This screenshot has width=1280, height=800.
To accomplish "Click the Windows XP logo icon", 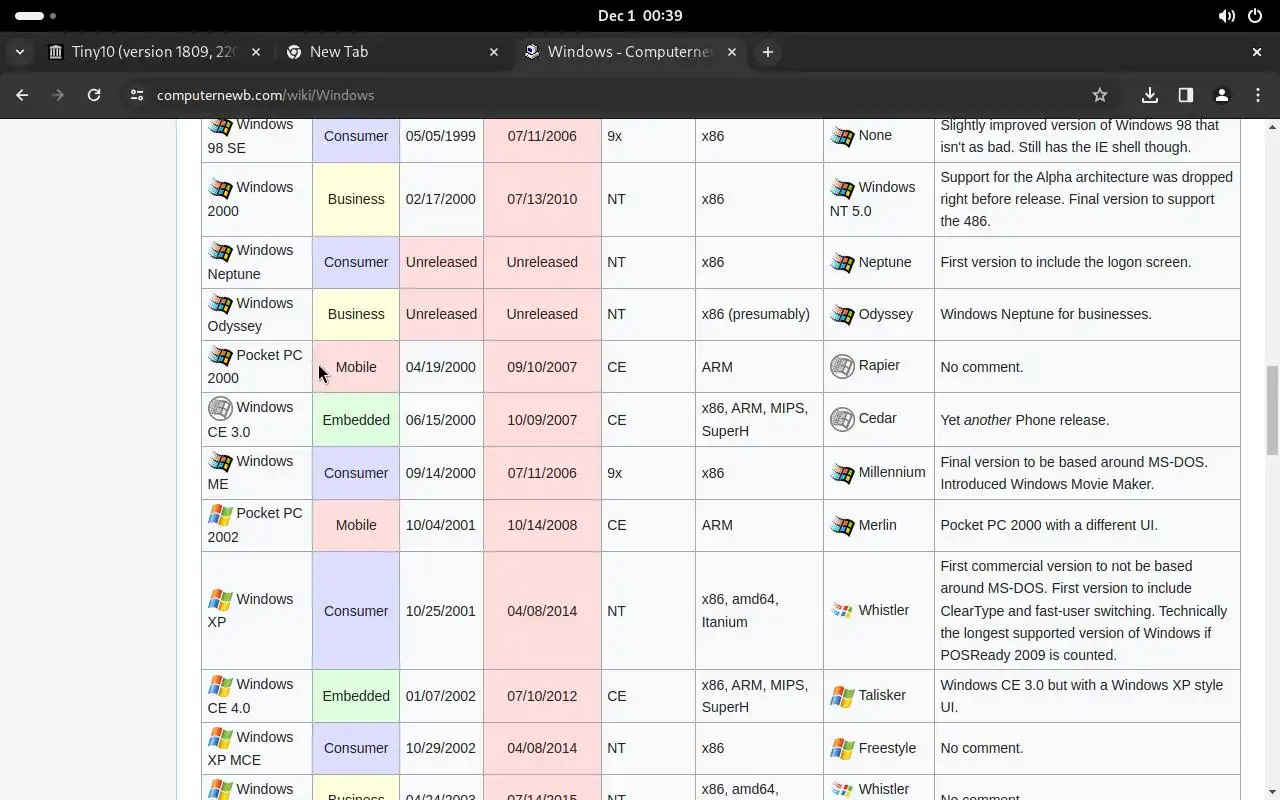I will click(220, 600).
